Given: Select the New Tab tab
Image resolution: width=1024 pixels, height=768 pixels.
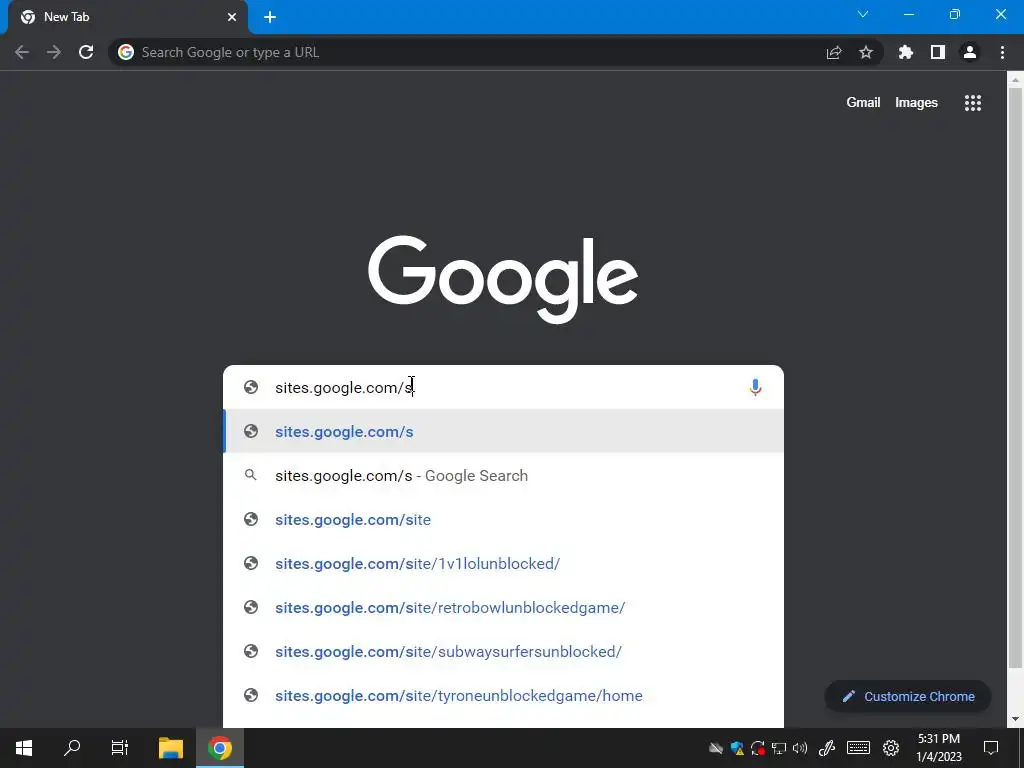Looking at the screenshot, I should point(127,17).
